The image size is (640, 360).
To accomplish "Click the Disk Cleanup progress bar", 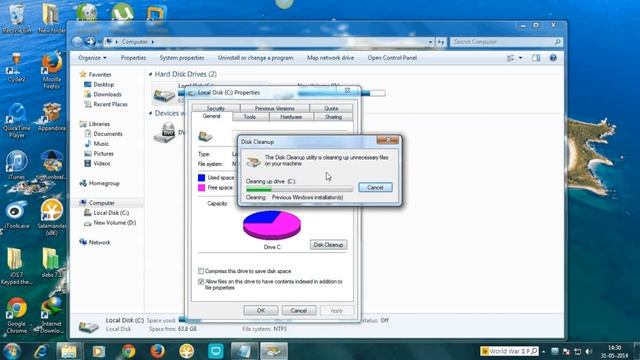I will pyautogui.click(x=299, y=189).
